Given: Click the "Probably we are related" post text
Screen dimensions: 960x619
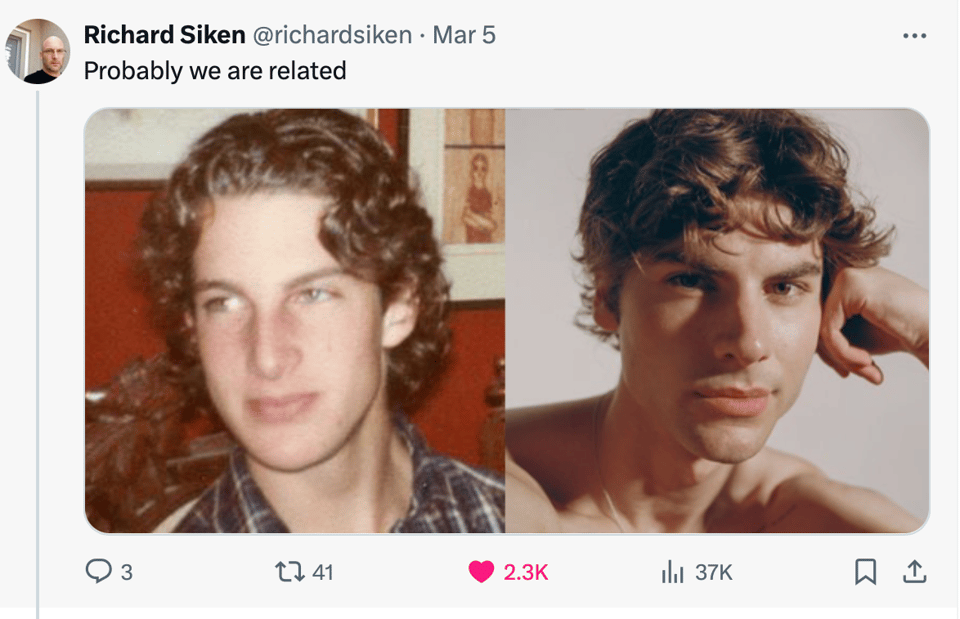Looking at the screenshot, I should click(x=214, y=71).
